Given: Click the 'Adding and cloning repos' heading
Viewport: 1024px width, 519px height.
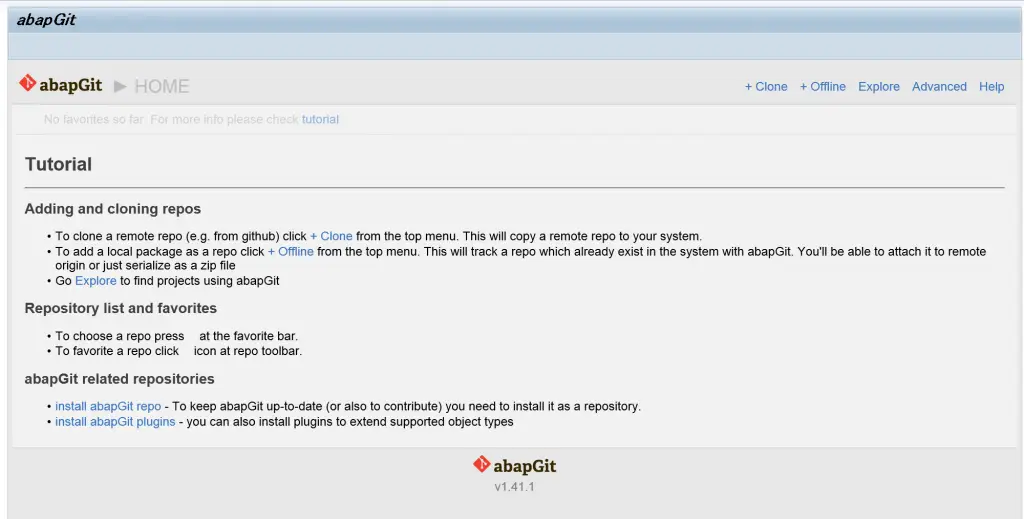Looking at the screenshot, I should (x=112, y=209).
